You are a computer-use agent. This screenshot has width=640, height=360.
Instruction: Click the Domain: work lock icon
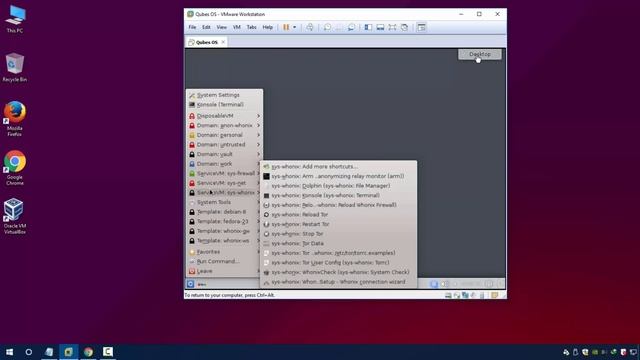[x=192, y=164]
